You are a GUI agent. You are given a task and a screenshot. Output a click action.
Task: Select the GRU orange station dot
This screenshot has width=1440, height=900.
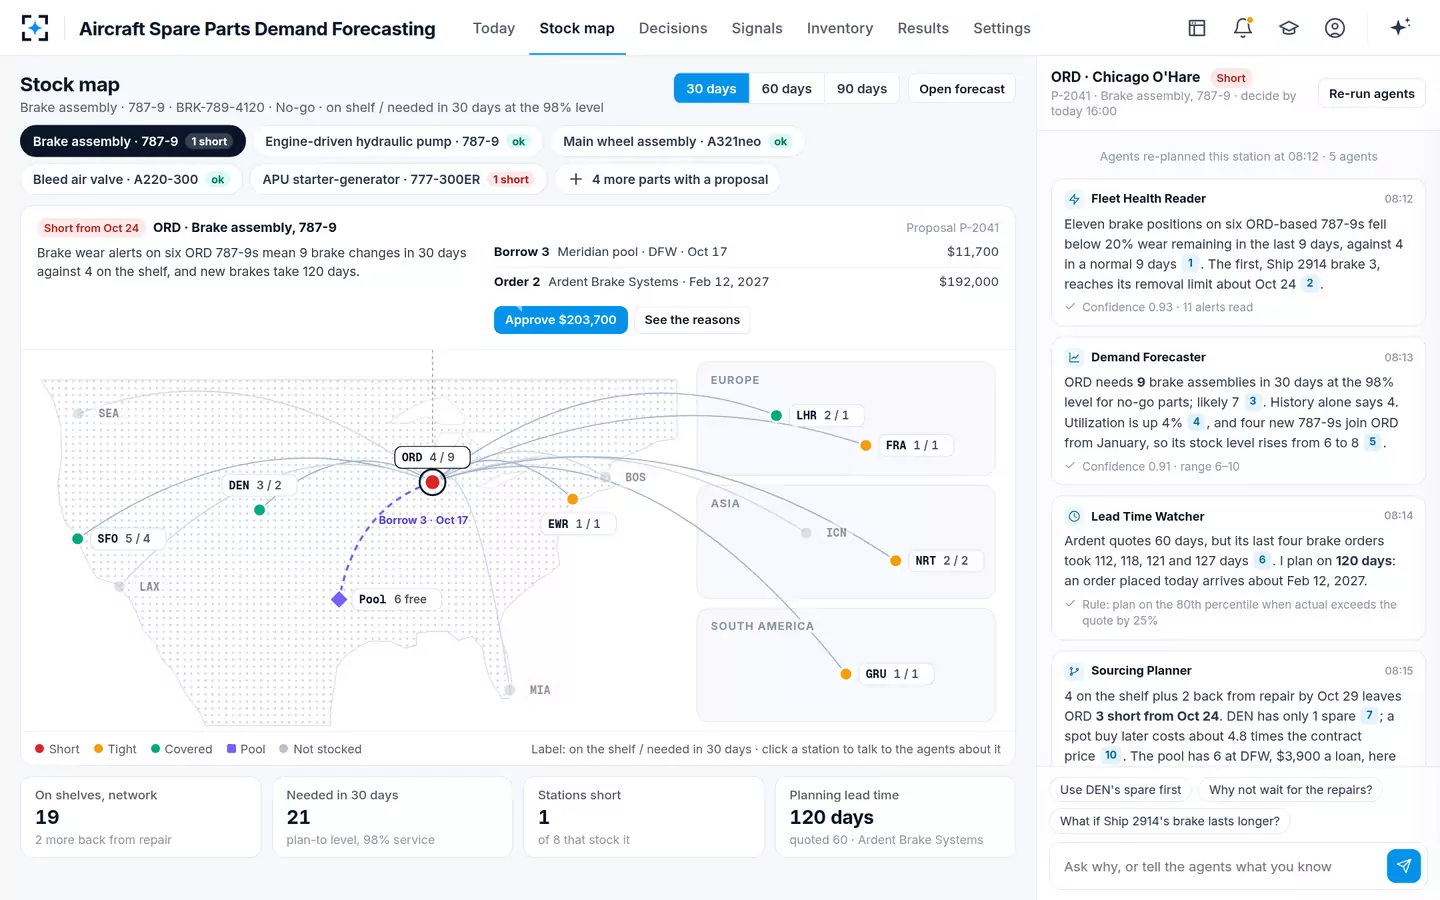846,674
